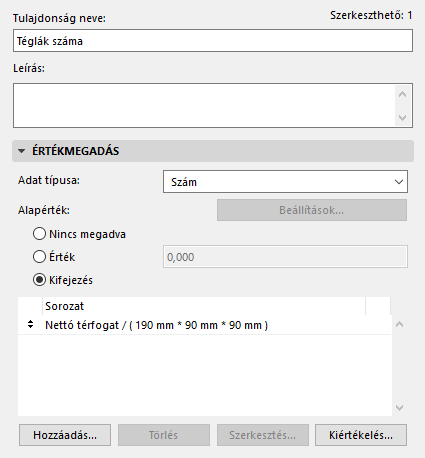Click the up arrow in the Leírás scrollbar
Image resolution: width=425 pixels, height=458 pixels.
pyautogui.click(x=402, y=95)
